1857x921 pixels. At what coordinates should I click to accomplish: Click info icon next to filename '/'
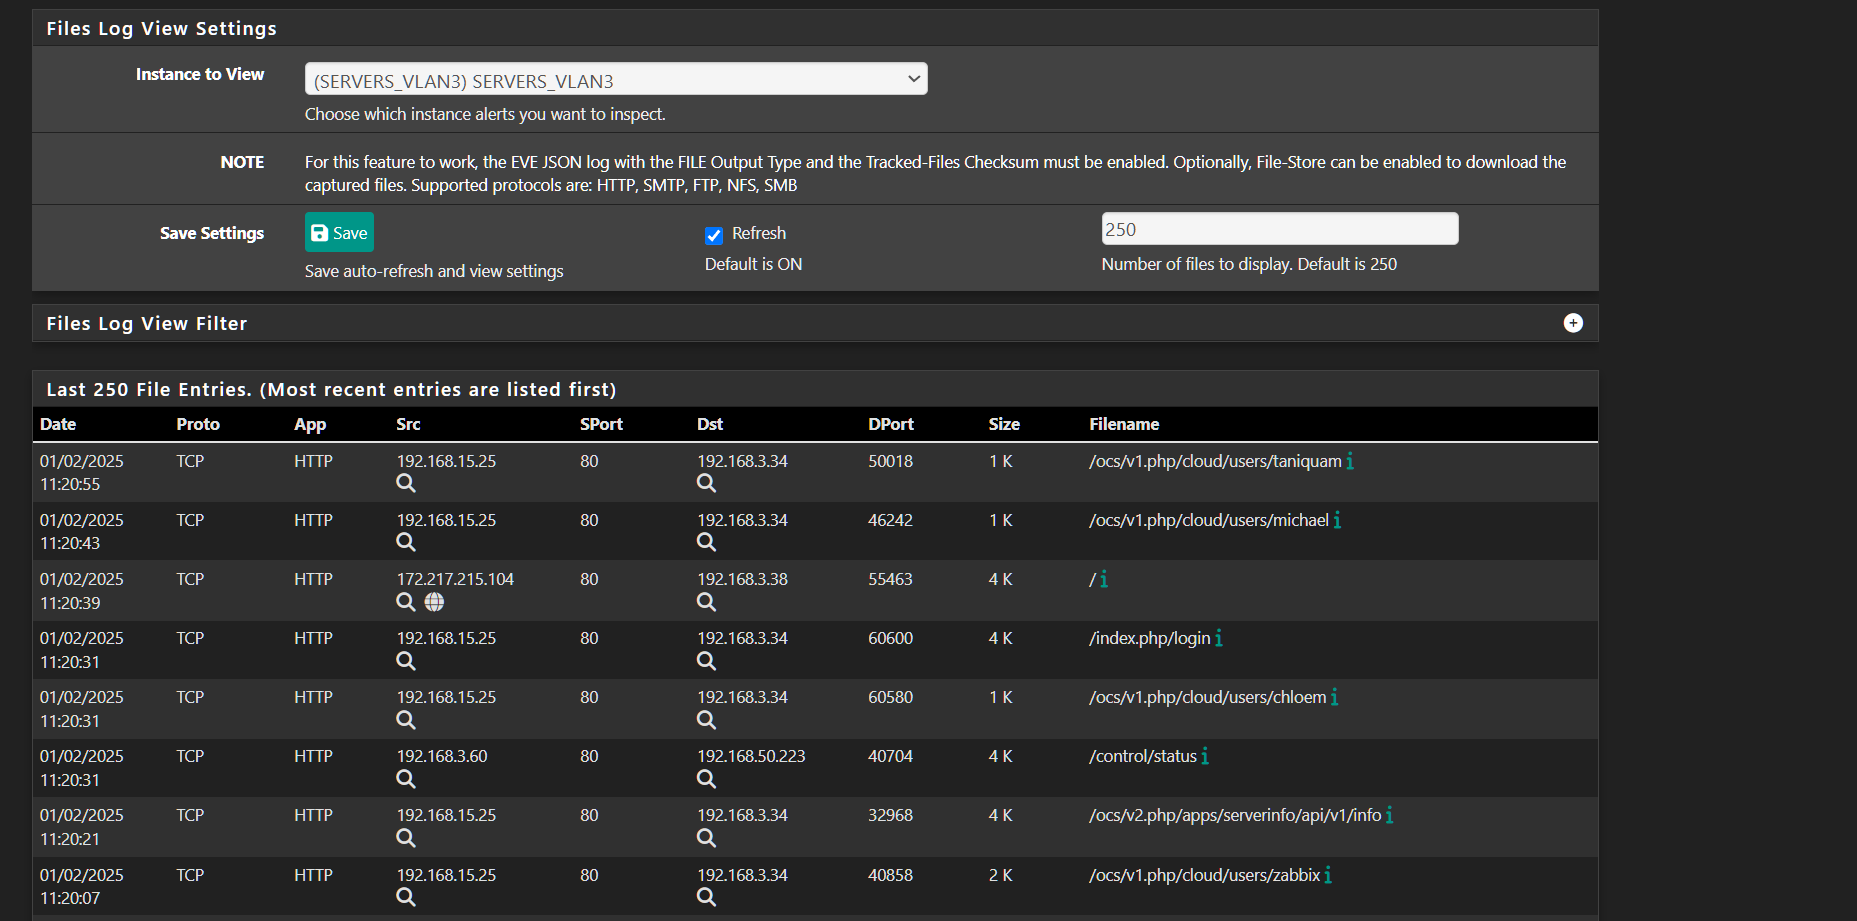(1104, 579)
